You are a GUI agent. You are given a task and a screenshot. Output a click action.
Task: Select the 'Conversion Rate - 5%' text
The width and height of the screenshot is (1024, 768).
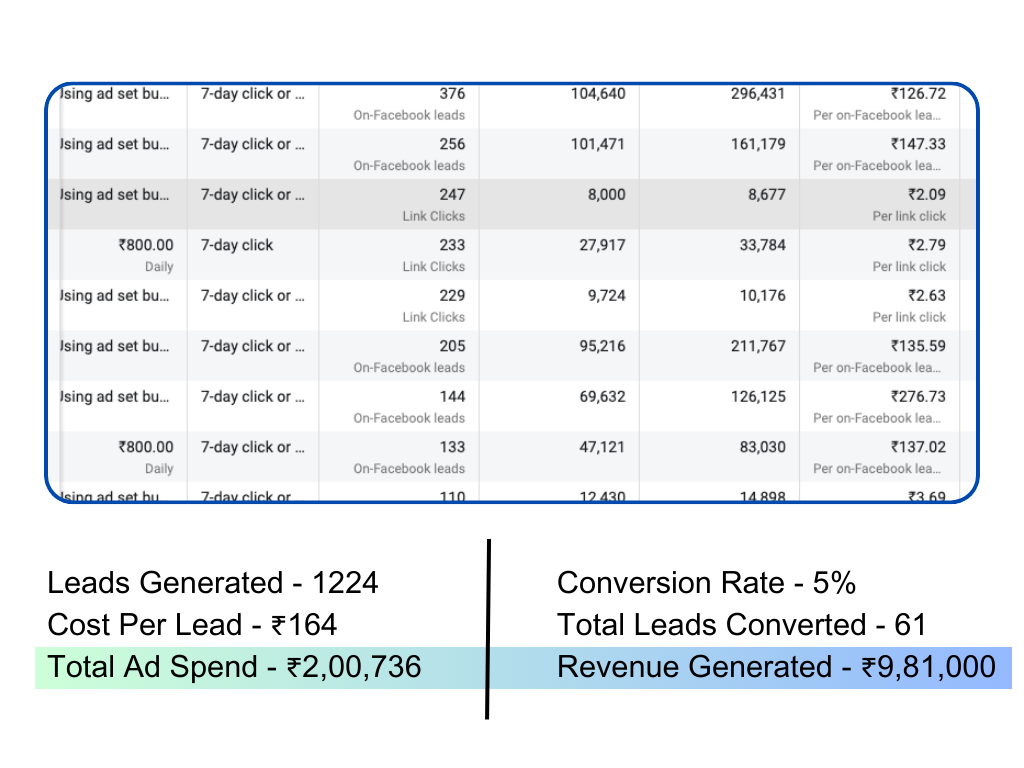706,583
